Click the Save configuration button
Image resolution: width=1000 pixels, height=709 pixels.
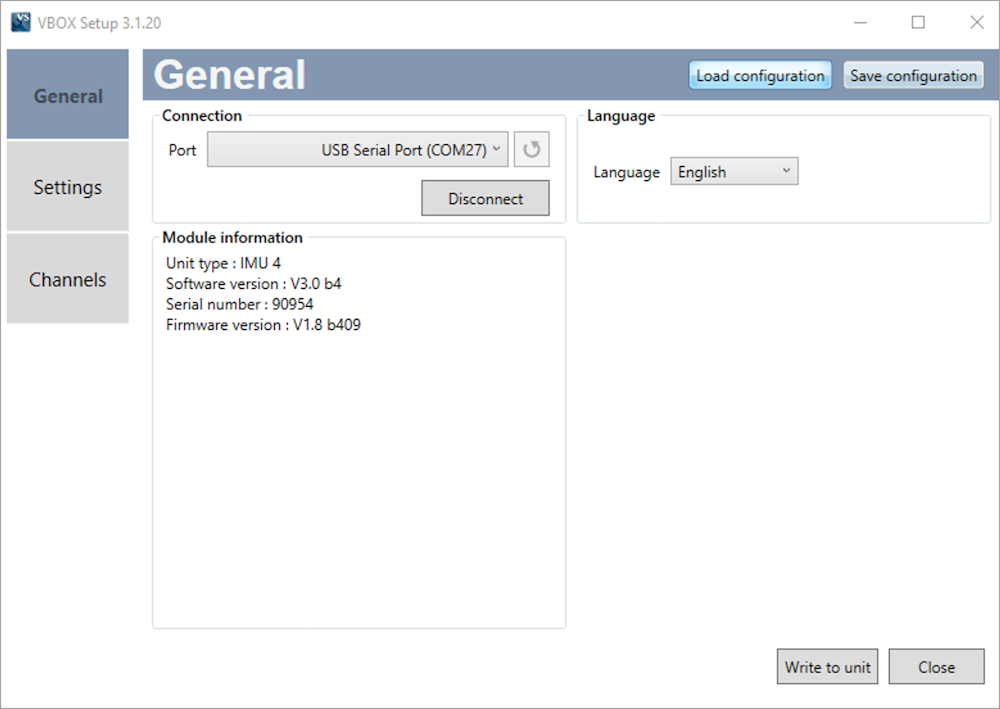point(913,75)
